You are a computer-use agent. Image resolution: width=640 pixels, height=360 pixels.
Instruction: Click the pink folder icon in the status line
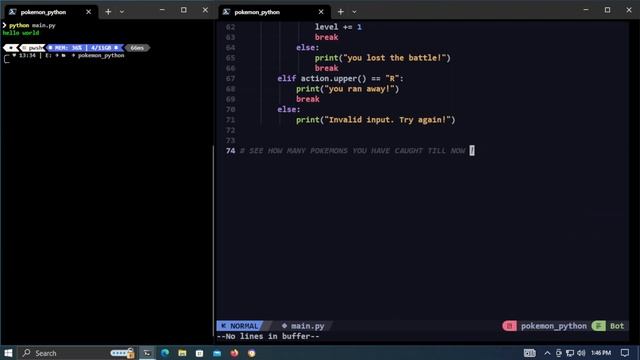pyautogui.click(x=509, y=326)
